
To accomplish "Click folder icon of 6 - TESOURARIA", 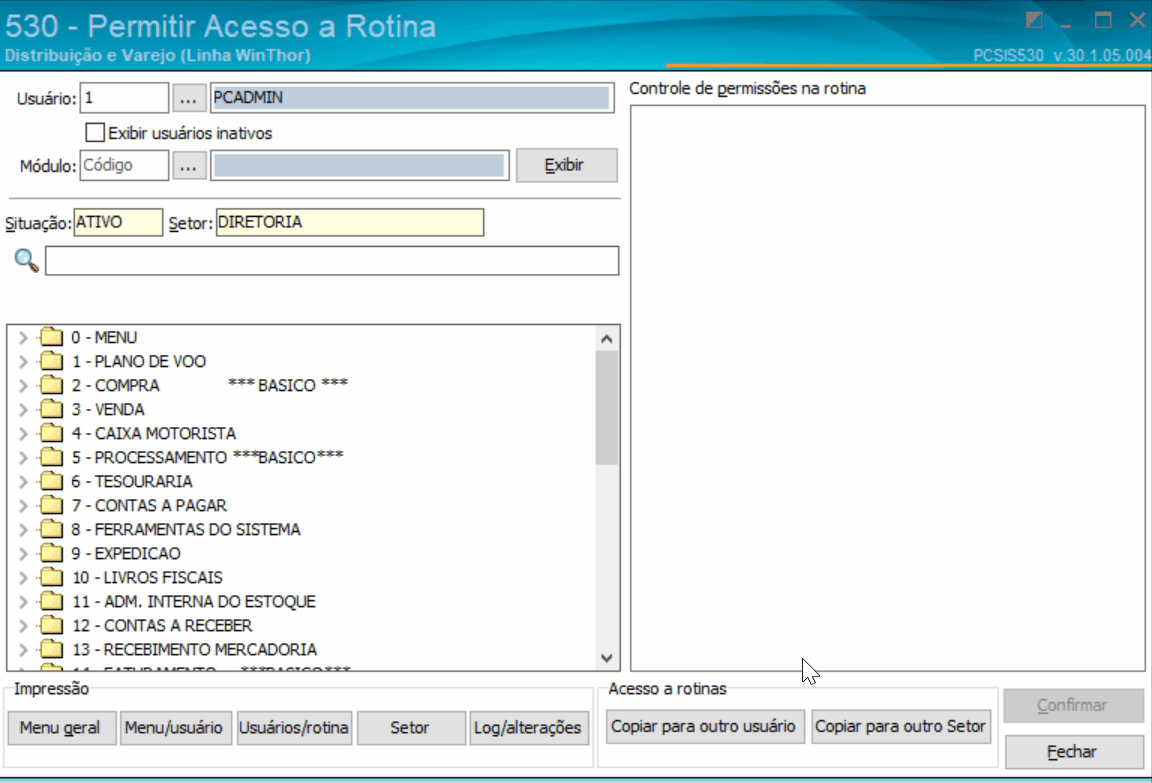I will pos(51,481).
